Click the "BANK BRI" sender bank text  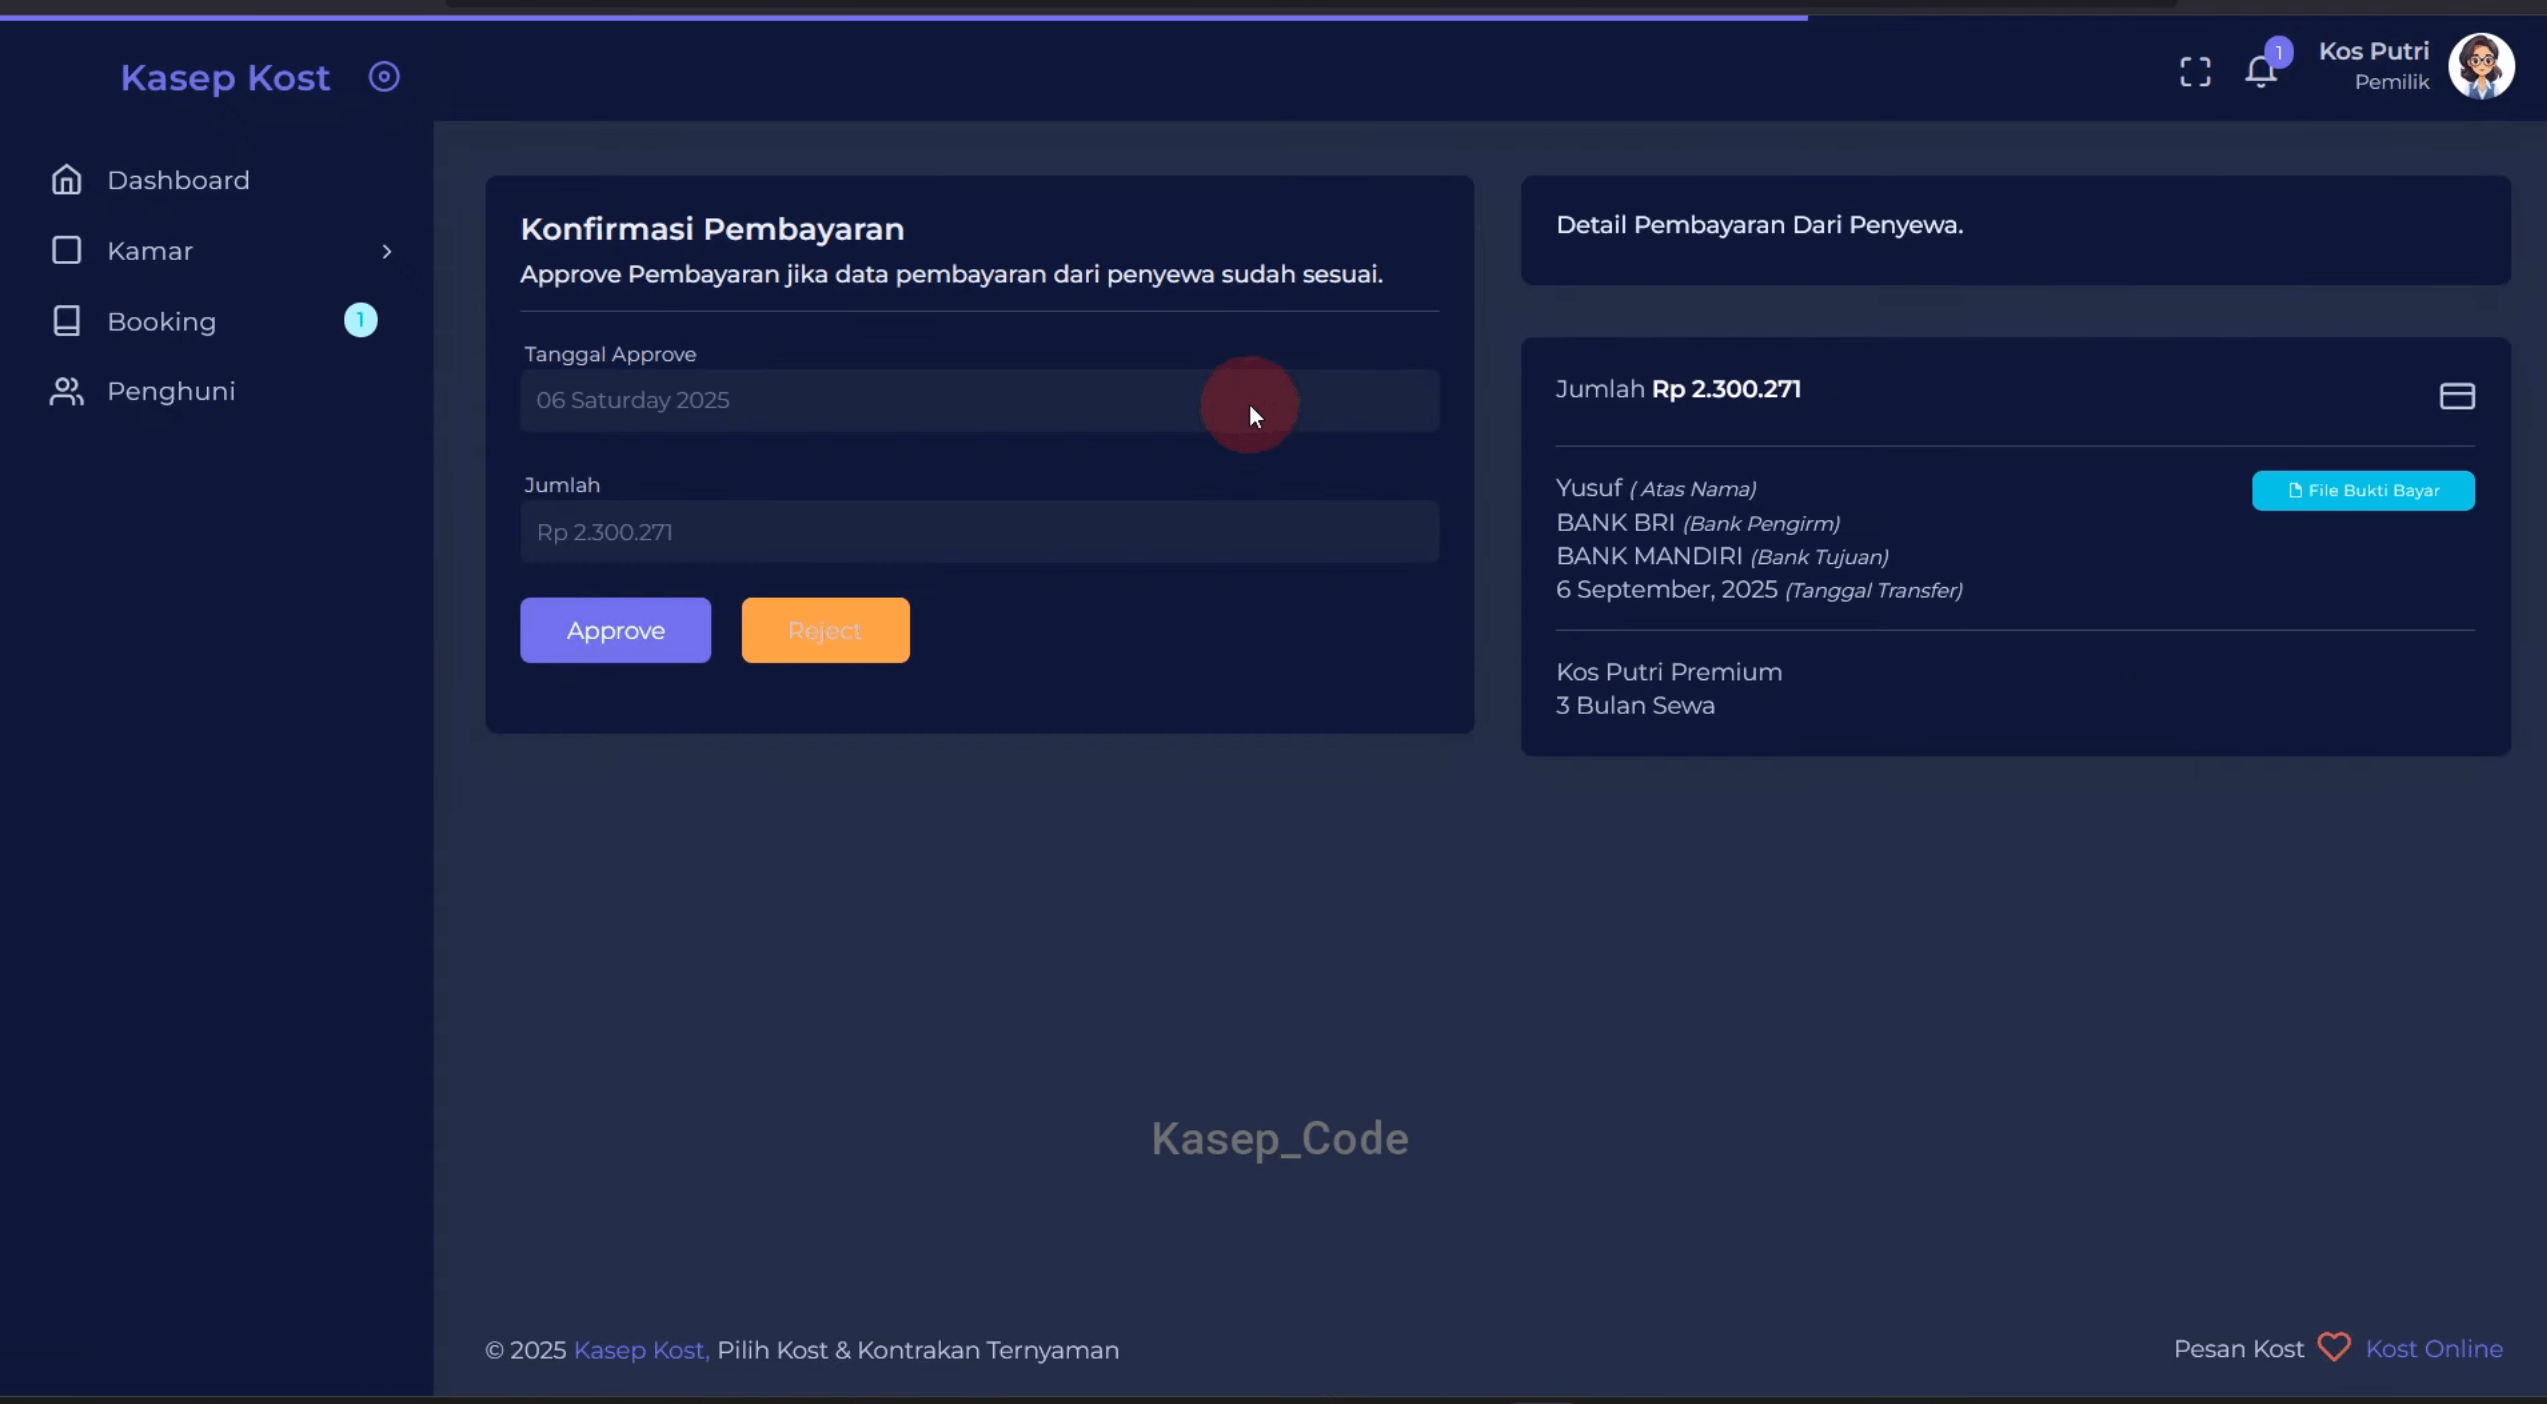[x=1615, y=522]
